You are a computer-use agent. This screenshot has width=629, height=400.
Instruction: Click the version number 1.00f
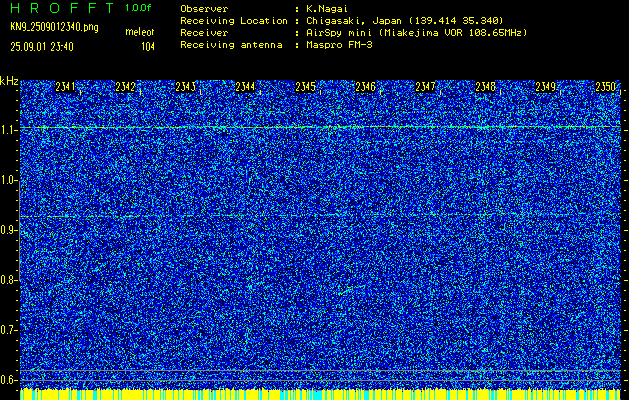click(x=138, y=8)
